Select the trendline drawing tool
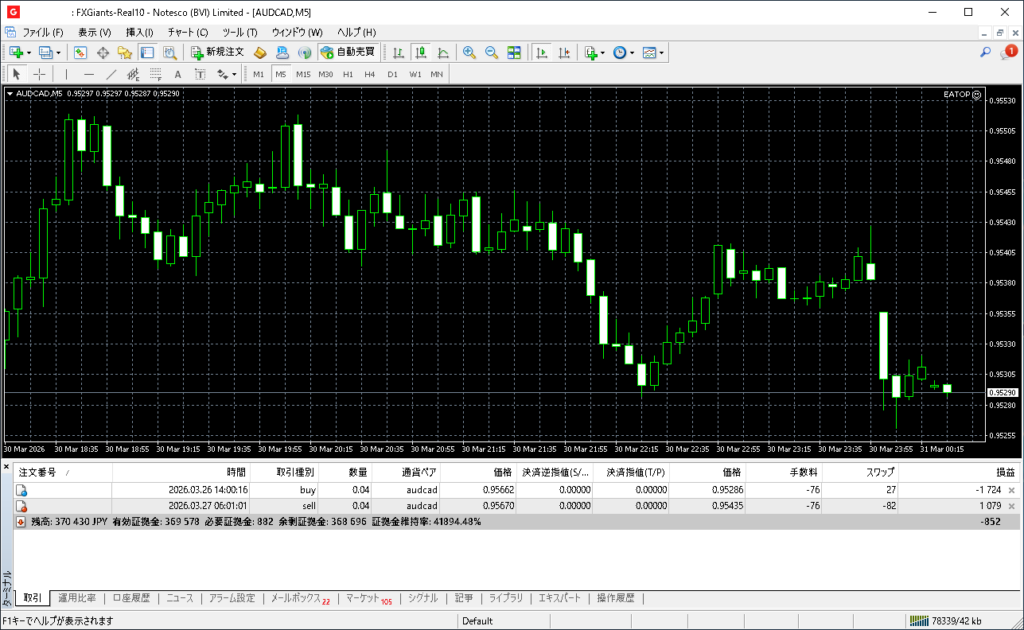The width and height of the screenshot is (1024, 630). pyautogui.click(x=111, y=74)
